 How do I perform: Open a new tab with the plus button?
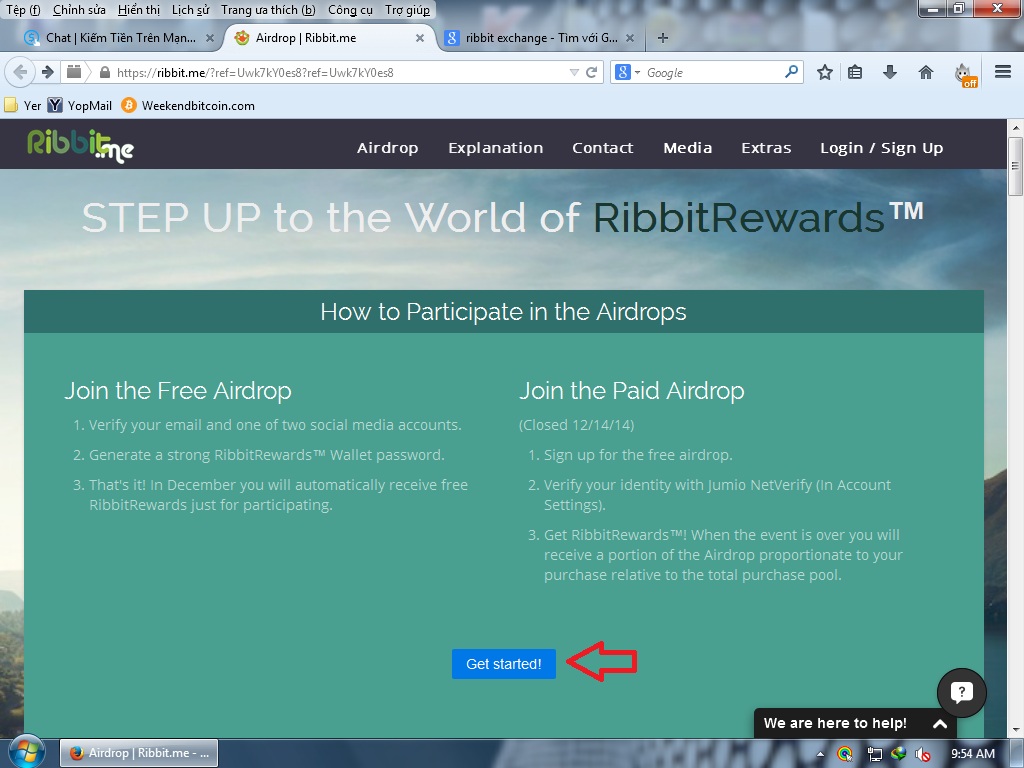[663, 38]
